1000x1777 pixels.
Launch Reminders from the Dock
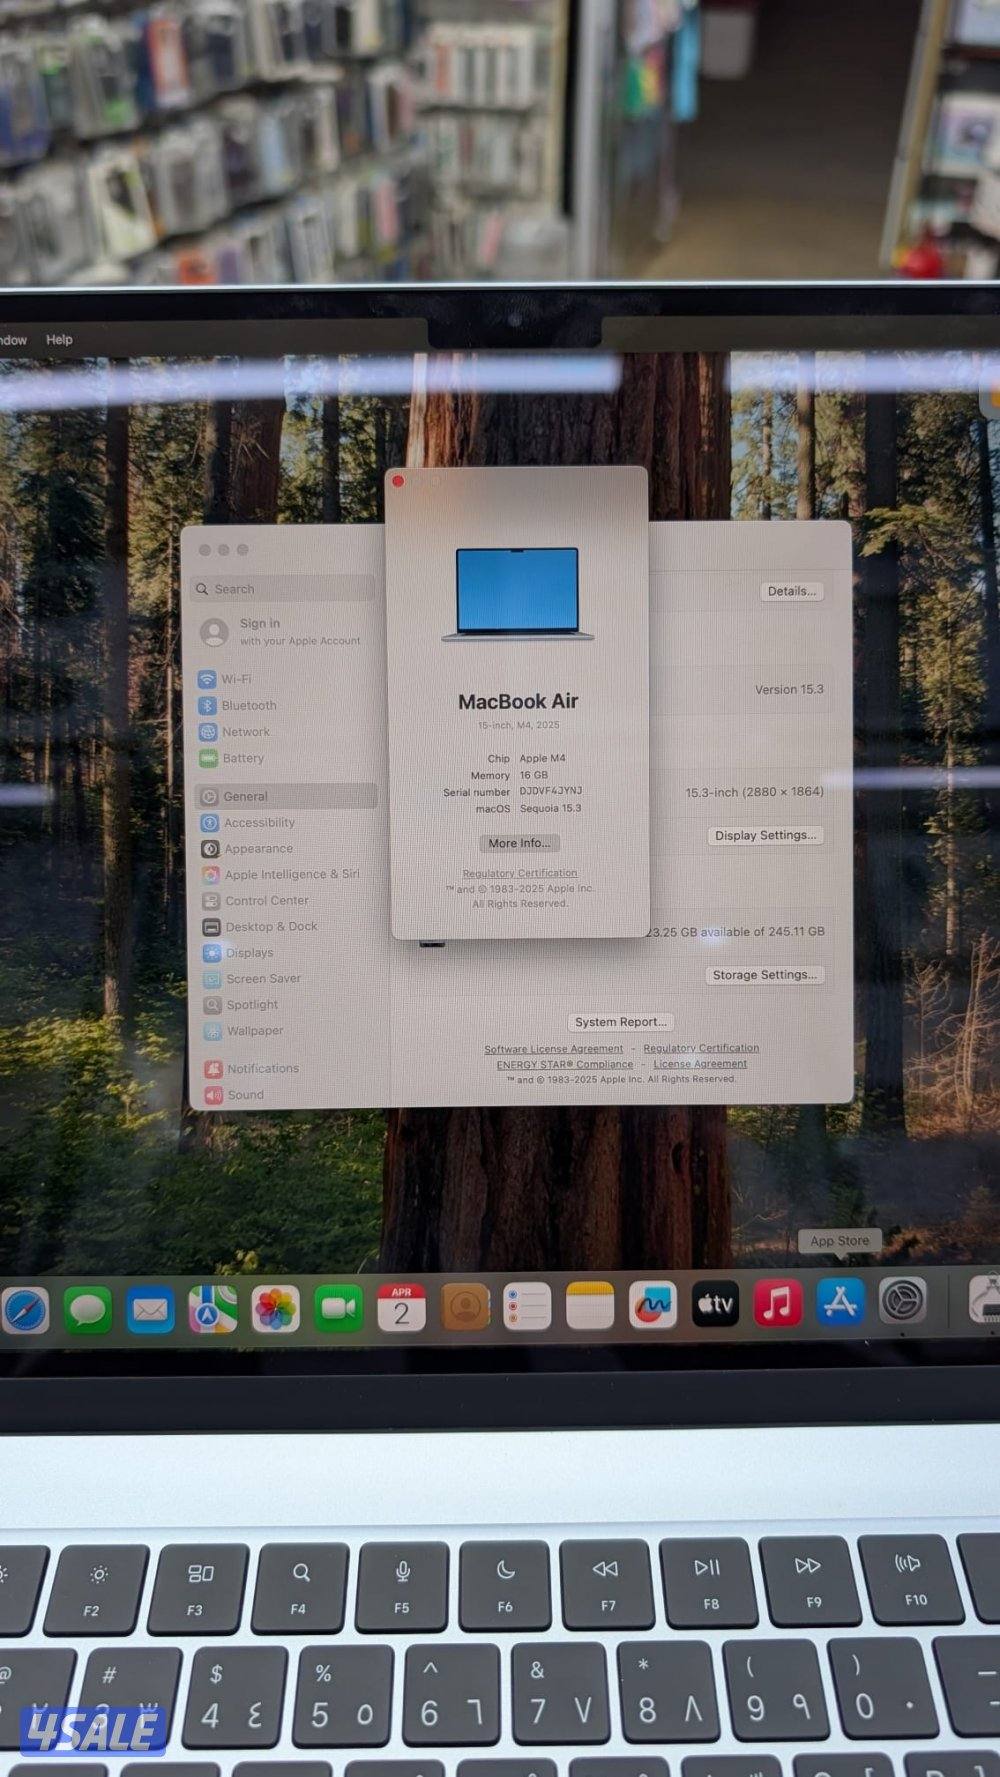point(527,1306)
